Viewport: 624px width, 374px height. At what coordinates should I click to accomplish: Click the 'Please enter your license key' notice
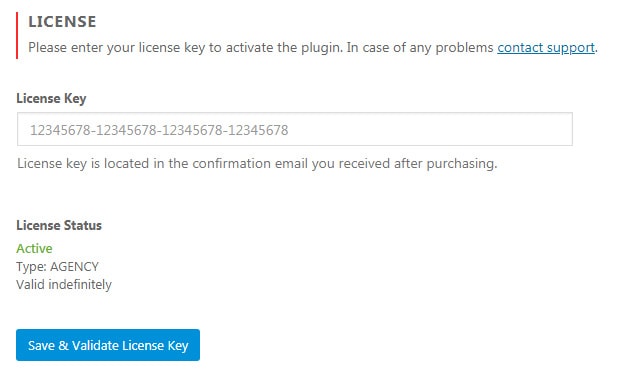313,48
